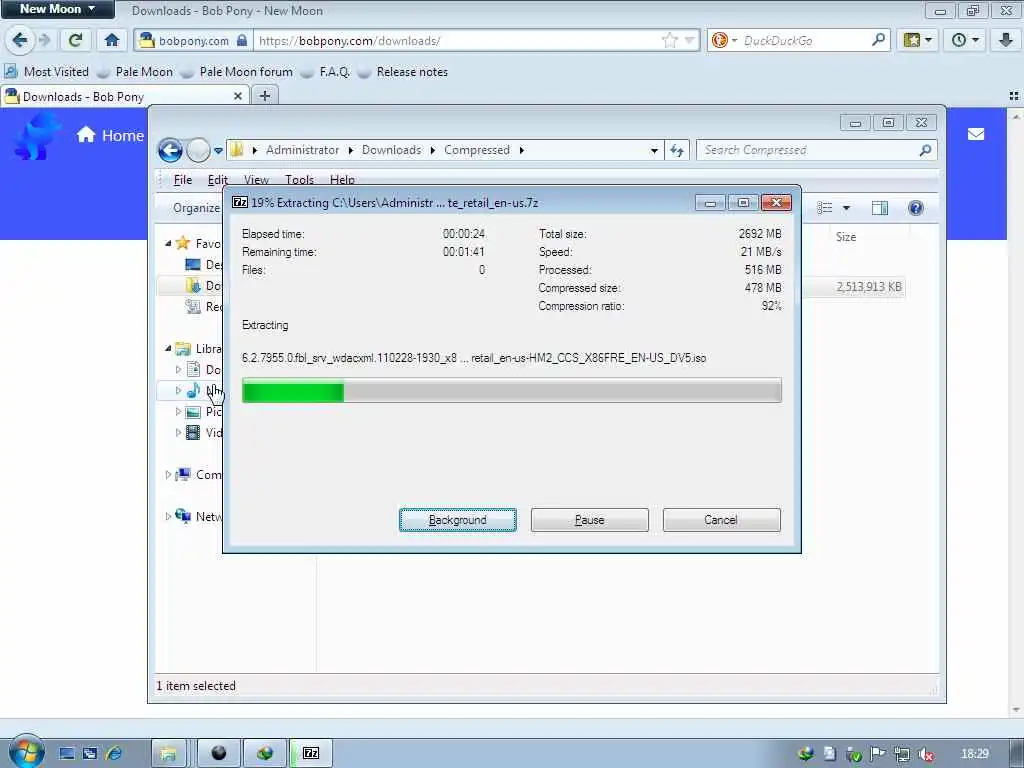Collapse the Libraries tree section
This screenshot has height=768, width=1024.
(168, 349)
